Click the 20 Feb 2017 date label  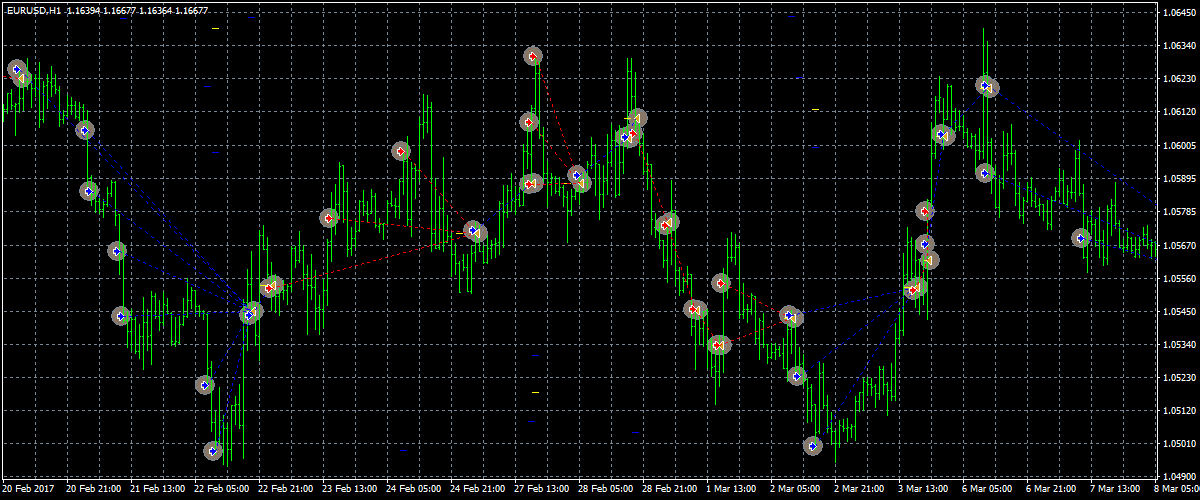point(27,490)
